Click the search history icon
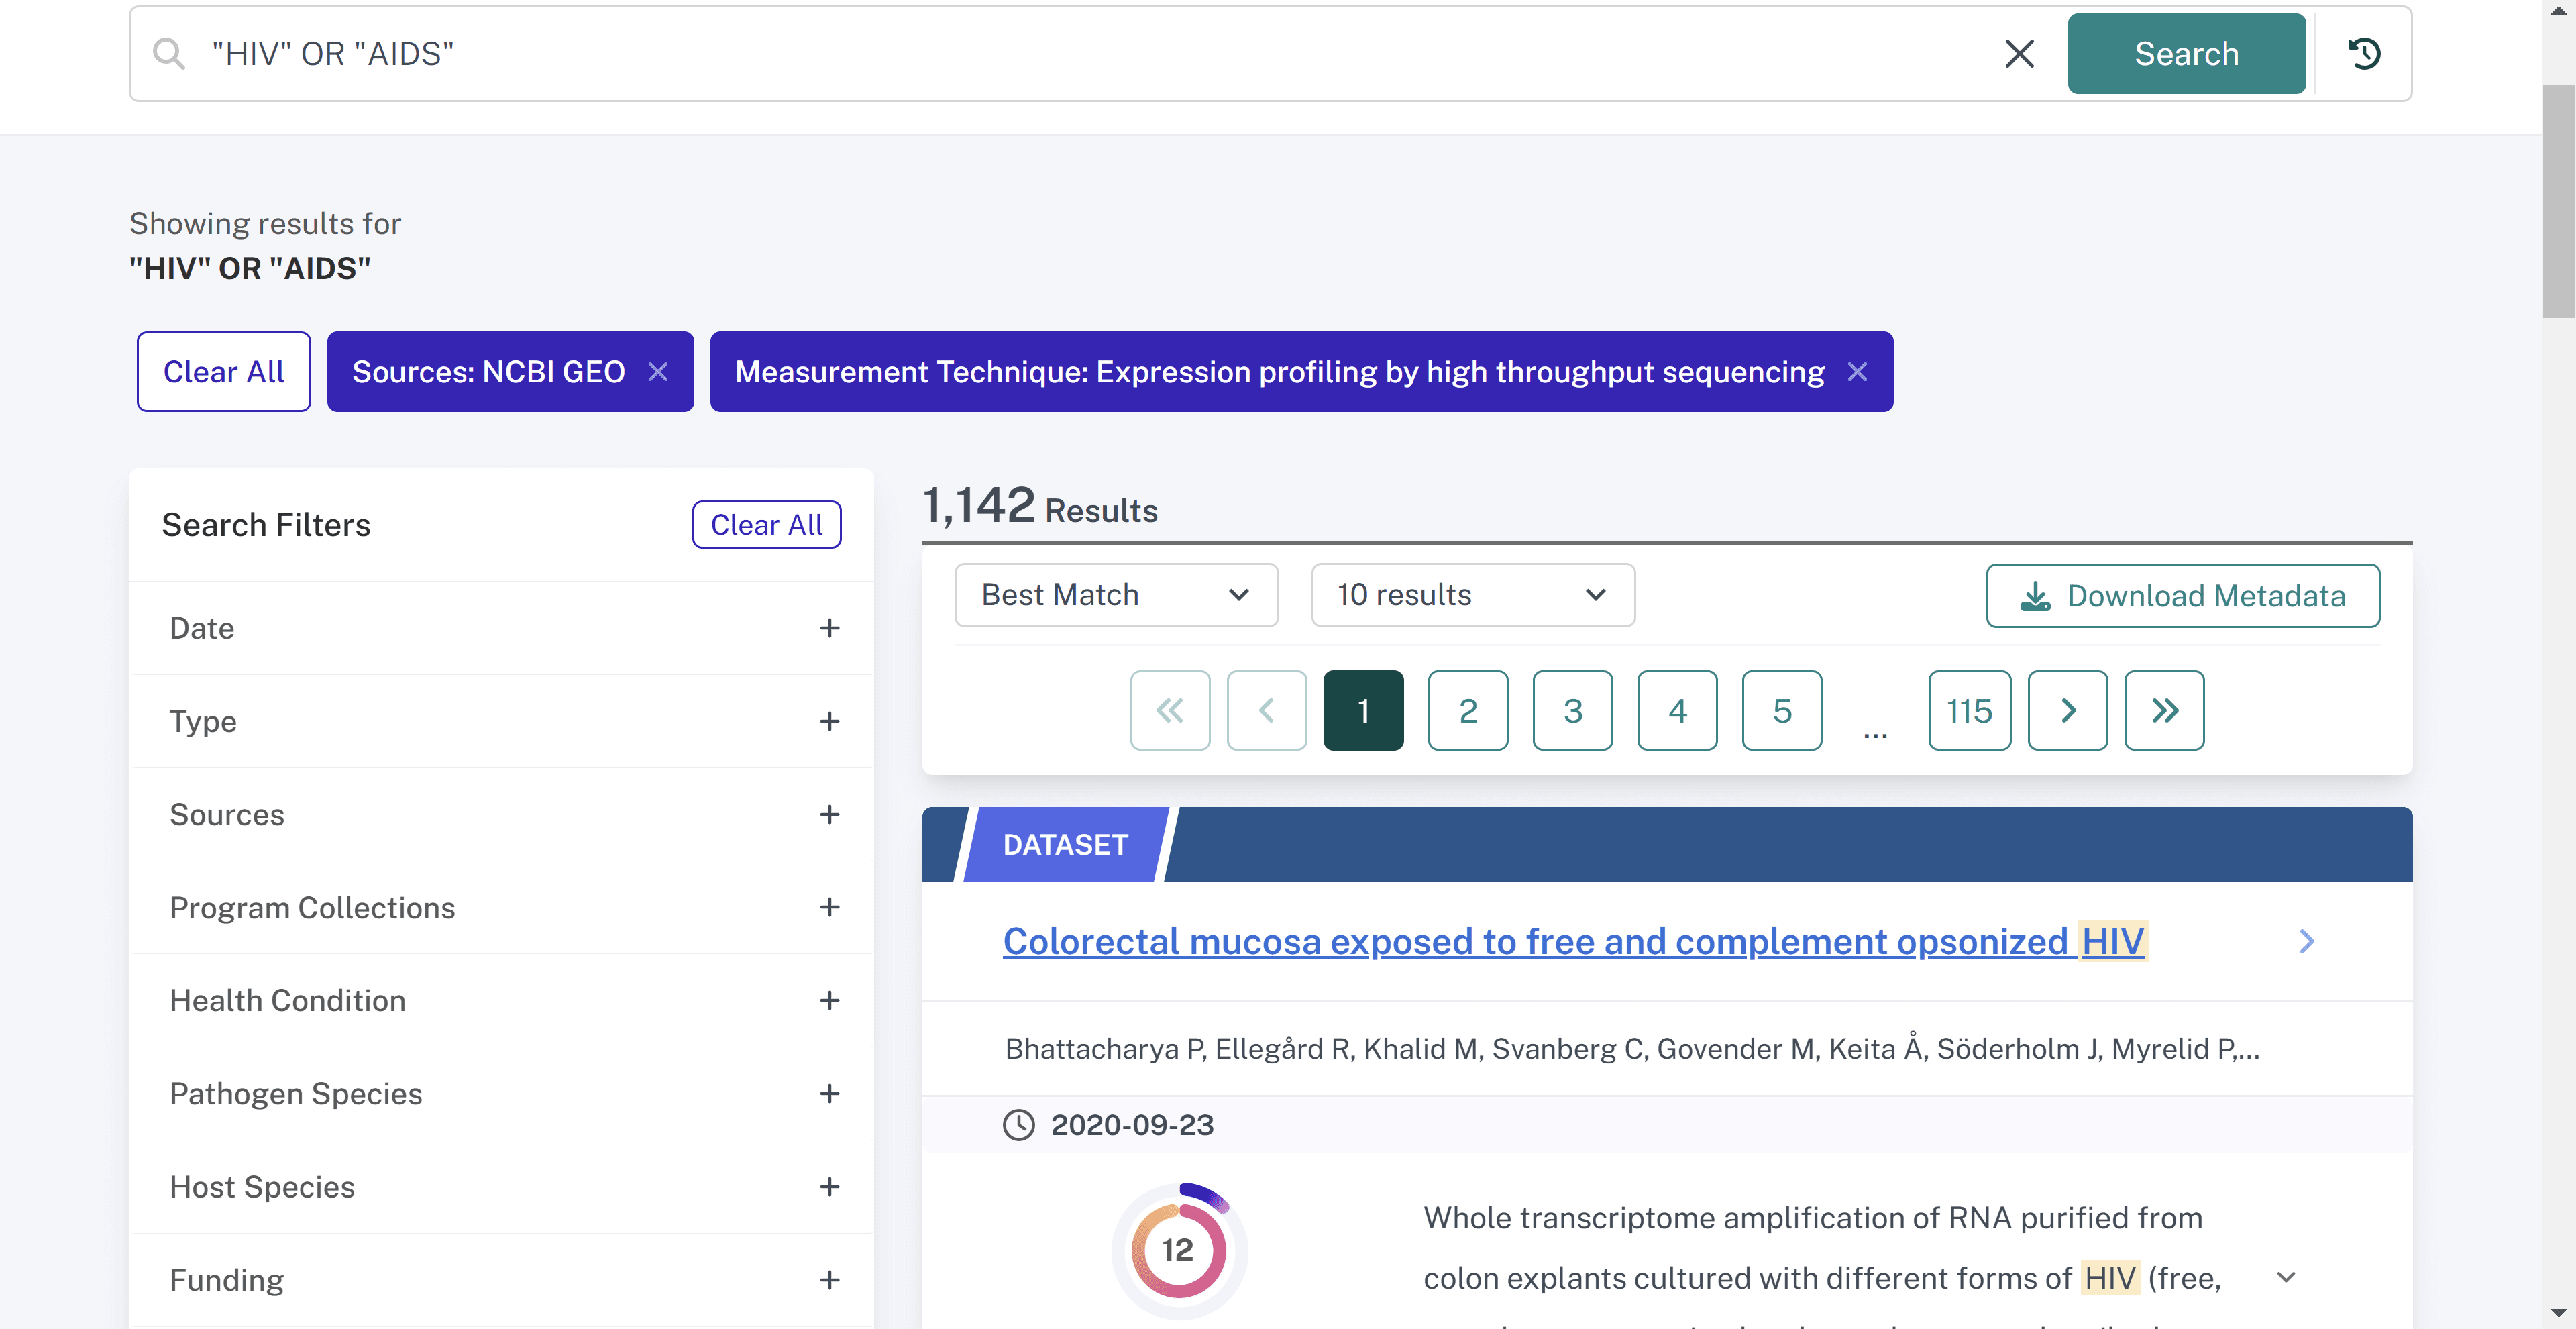The image size is (2576, 1329). click(2366, 51)
